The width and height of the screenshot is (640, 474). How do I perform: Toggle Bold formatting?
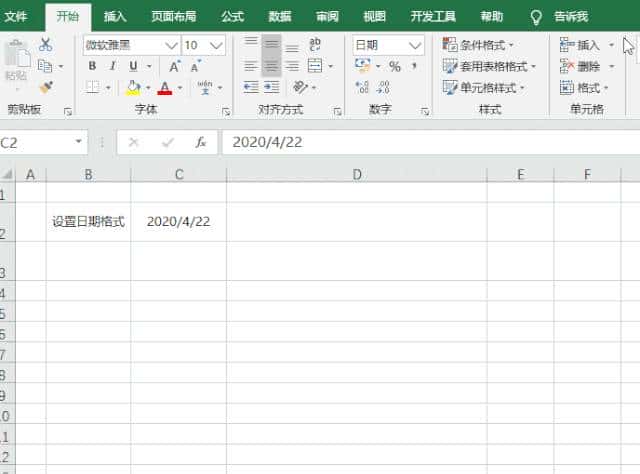(x=93, y=66)
